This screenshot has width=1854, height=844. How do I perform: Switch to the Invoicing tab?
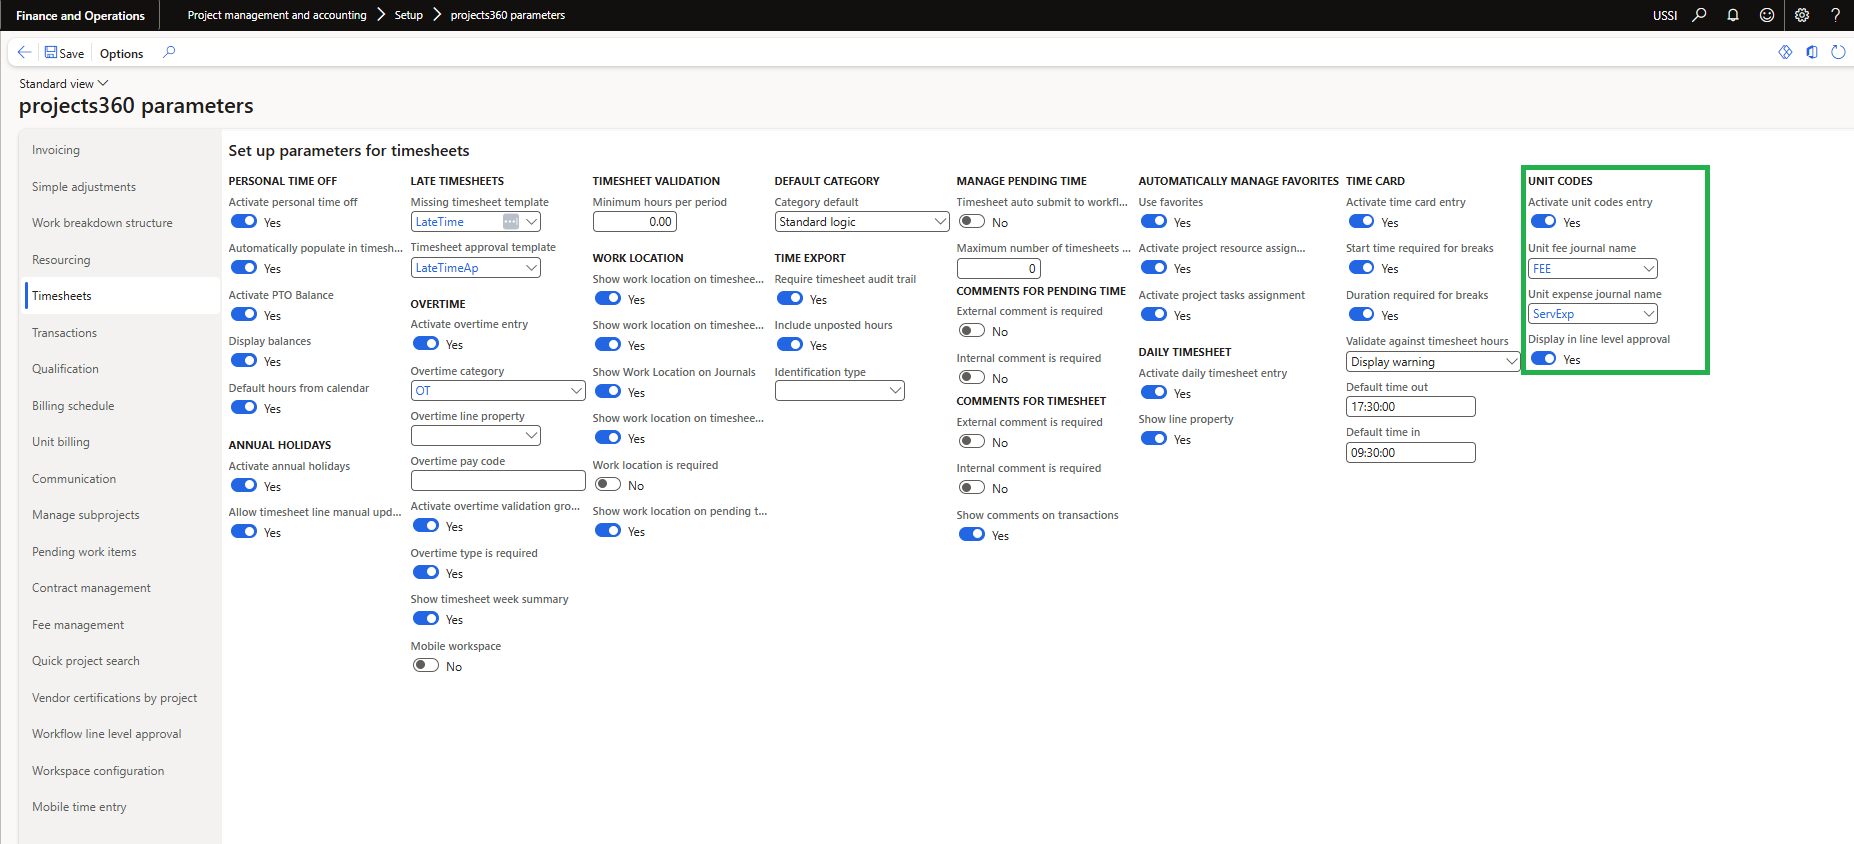click(56, 150)
